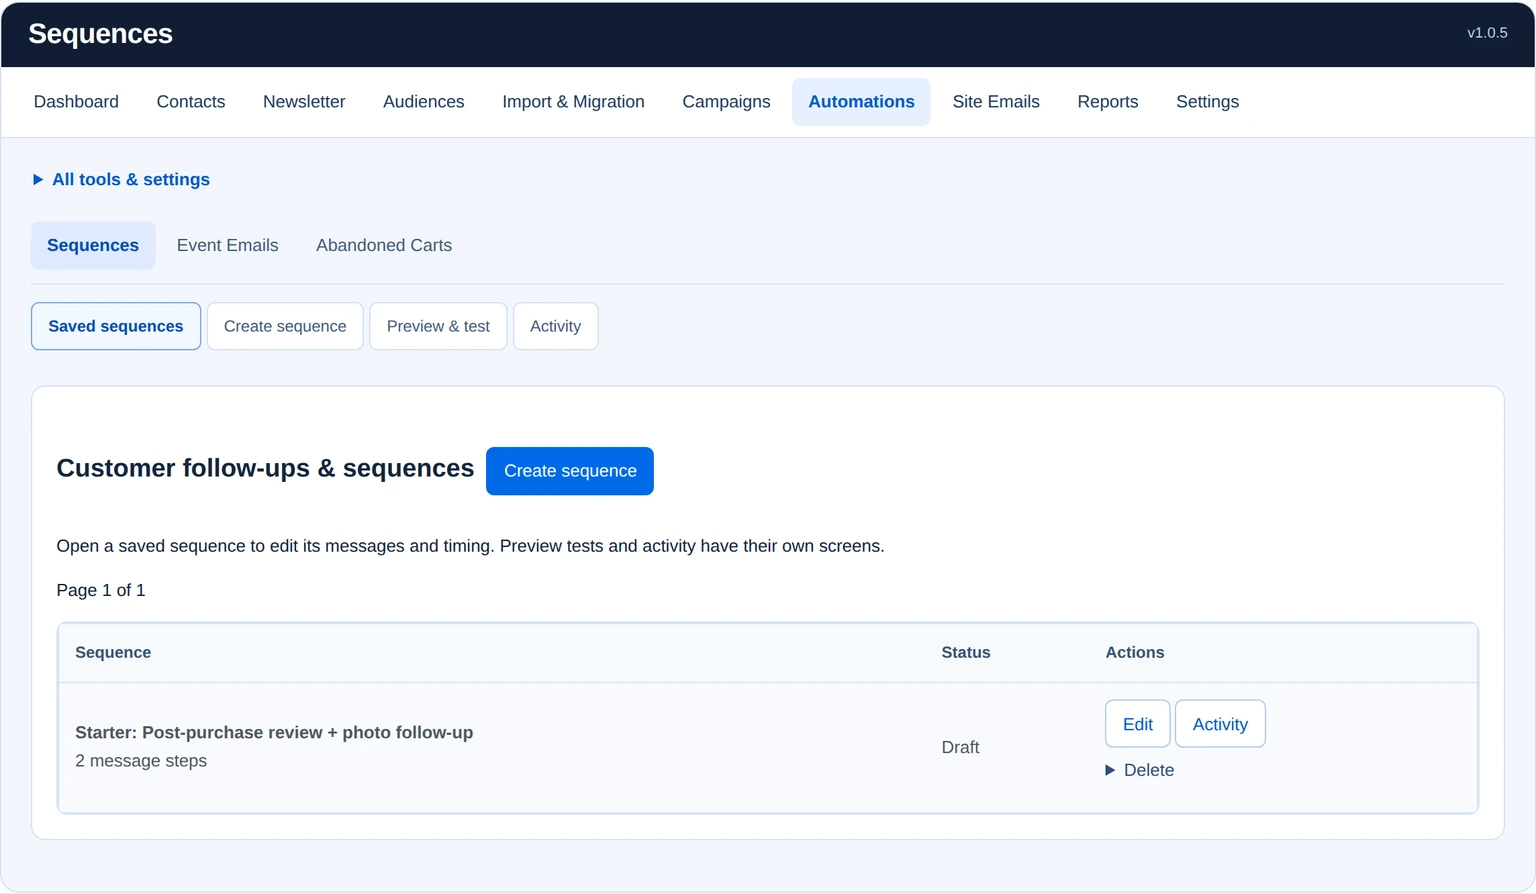Open the Newsletter section

[x=304, y=102]
